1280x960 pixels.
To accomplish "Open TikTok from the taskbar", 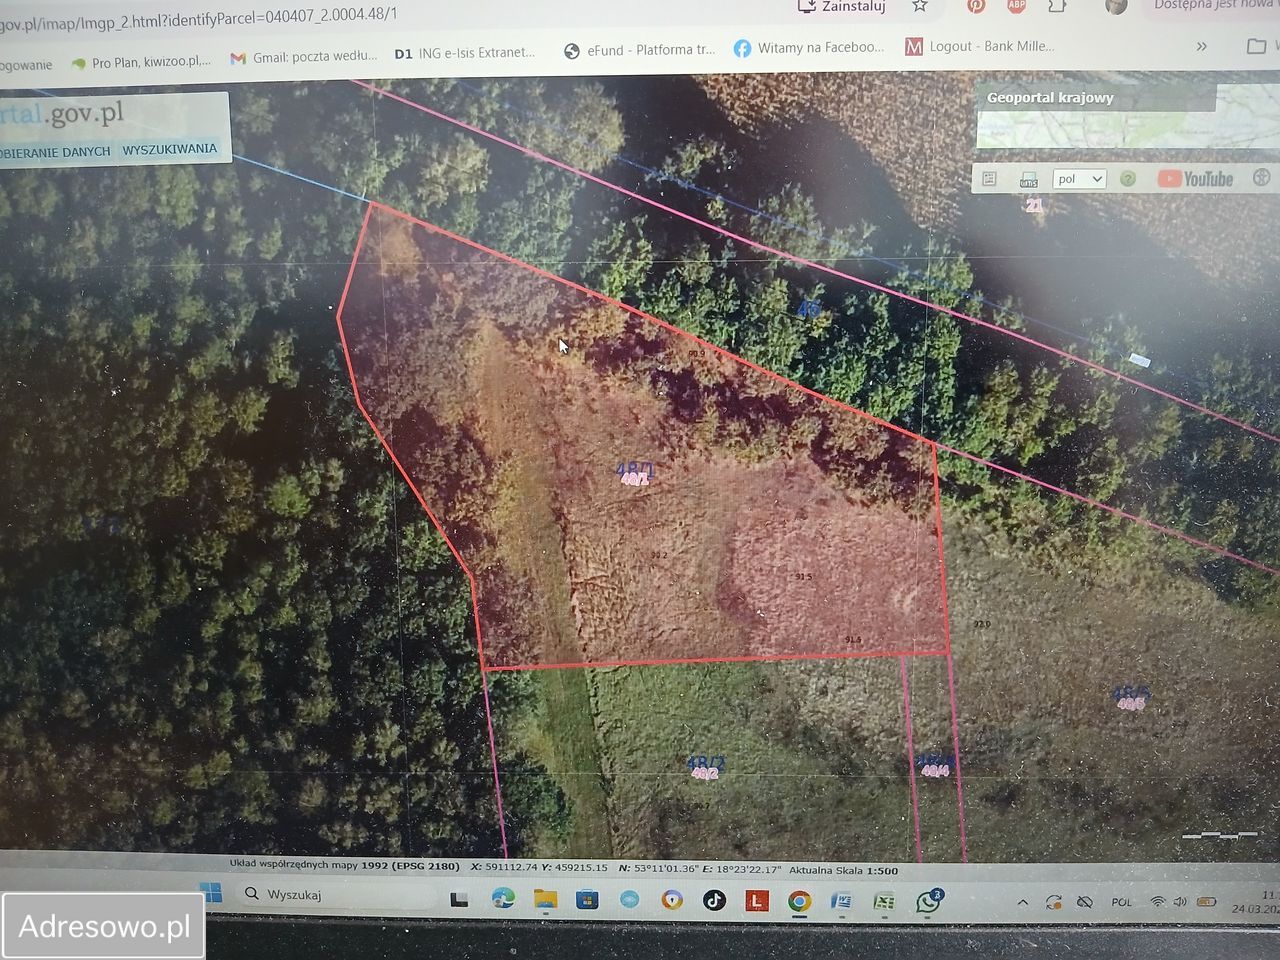I will tap(714, 900).
